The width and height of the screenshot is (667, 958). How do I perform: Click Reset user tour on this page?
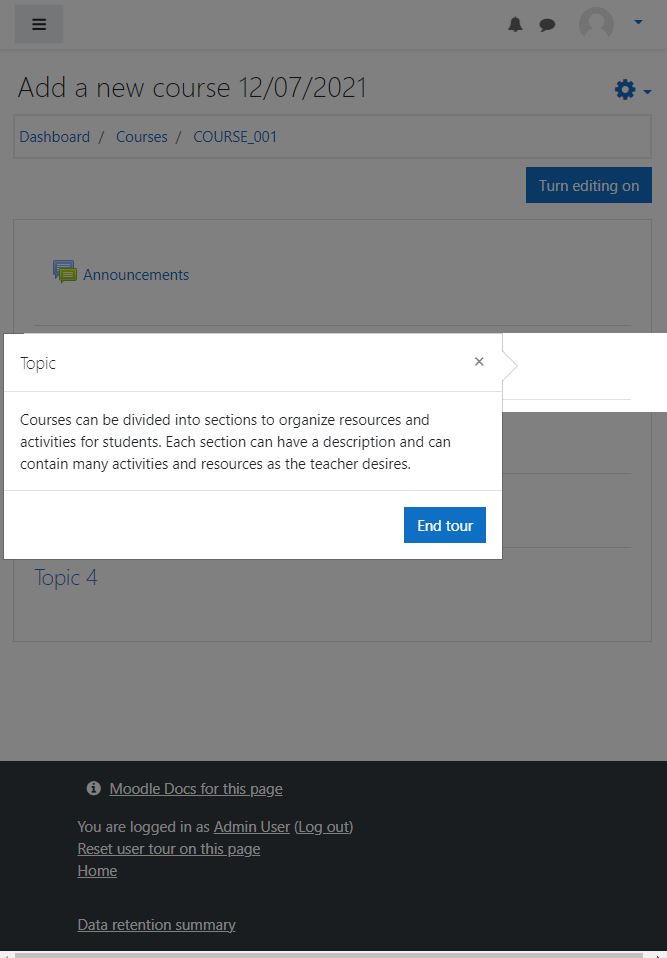(169, 849)
